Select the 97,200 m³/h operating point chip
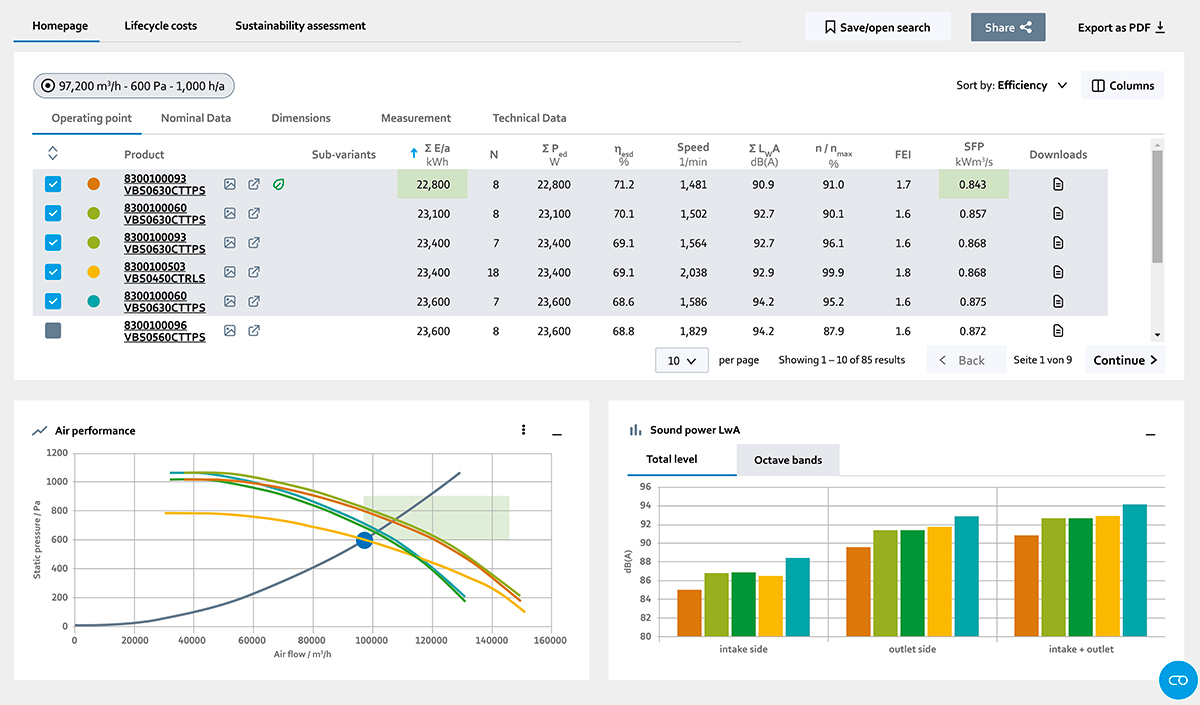1200x705 pixels. (134, 86)
